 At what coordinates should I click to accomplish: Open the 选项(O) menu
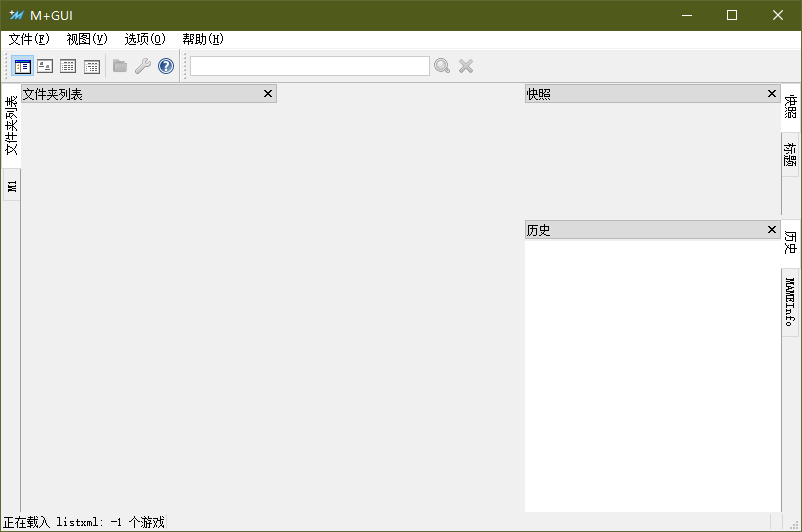tap(145, 39)
